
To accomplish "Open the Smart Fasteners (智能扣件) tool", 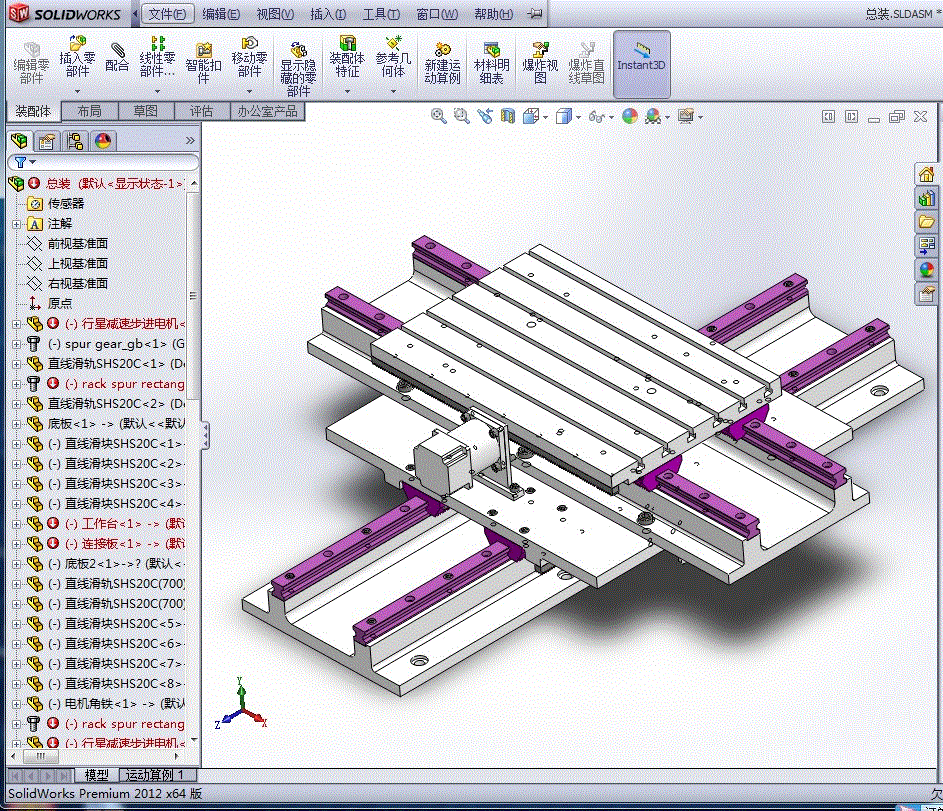I will [x=203, y=63].
